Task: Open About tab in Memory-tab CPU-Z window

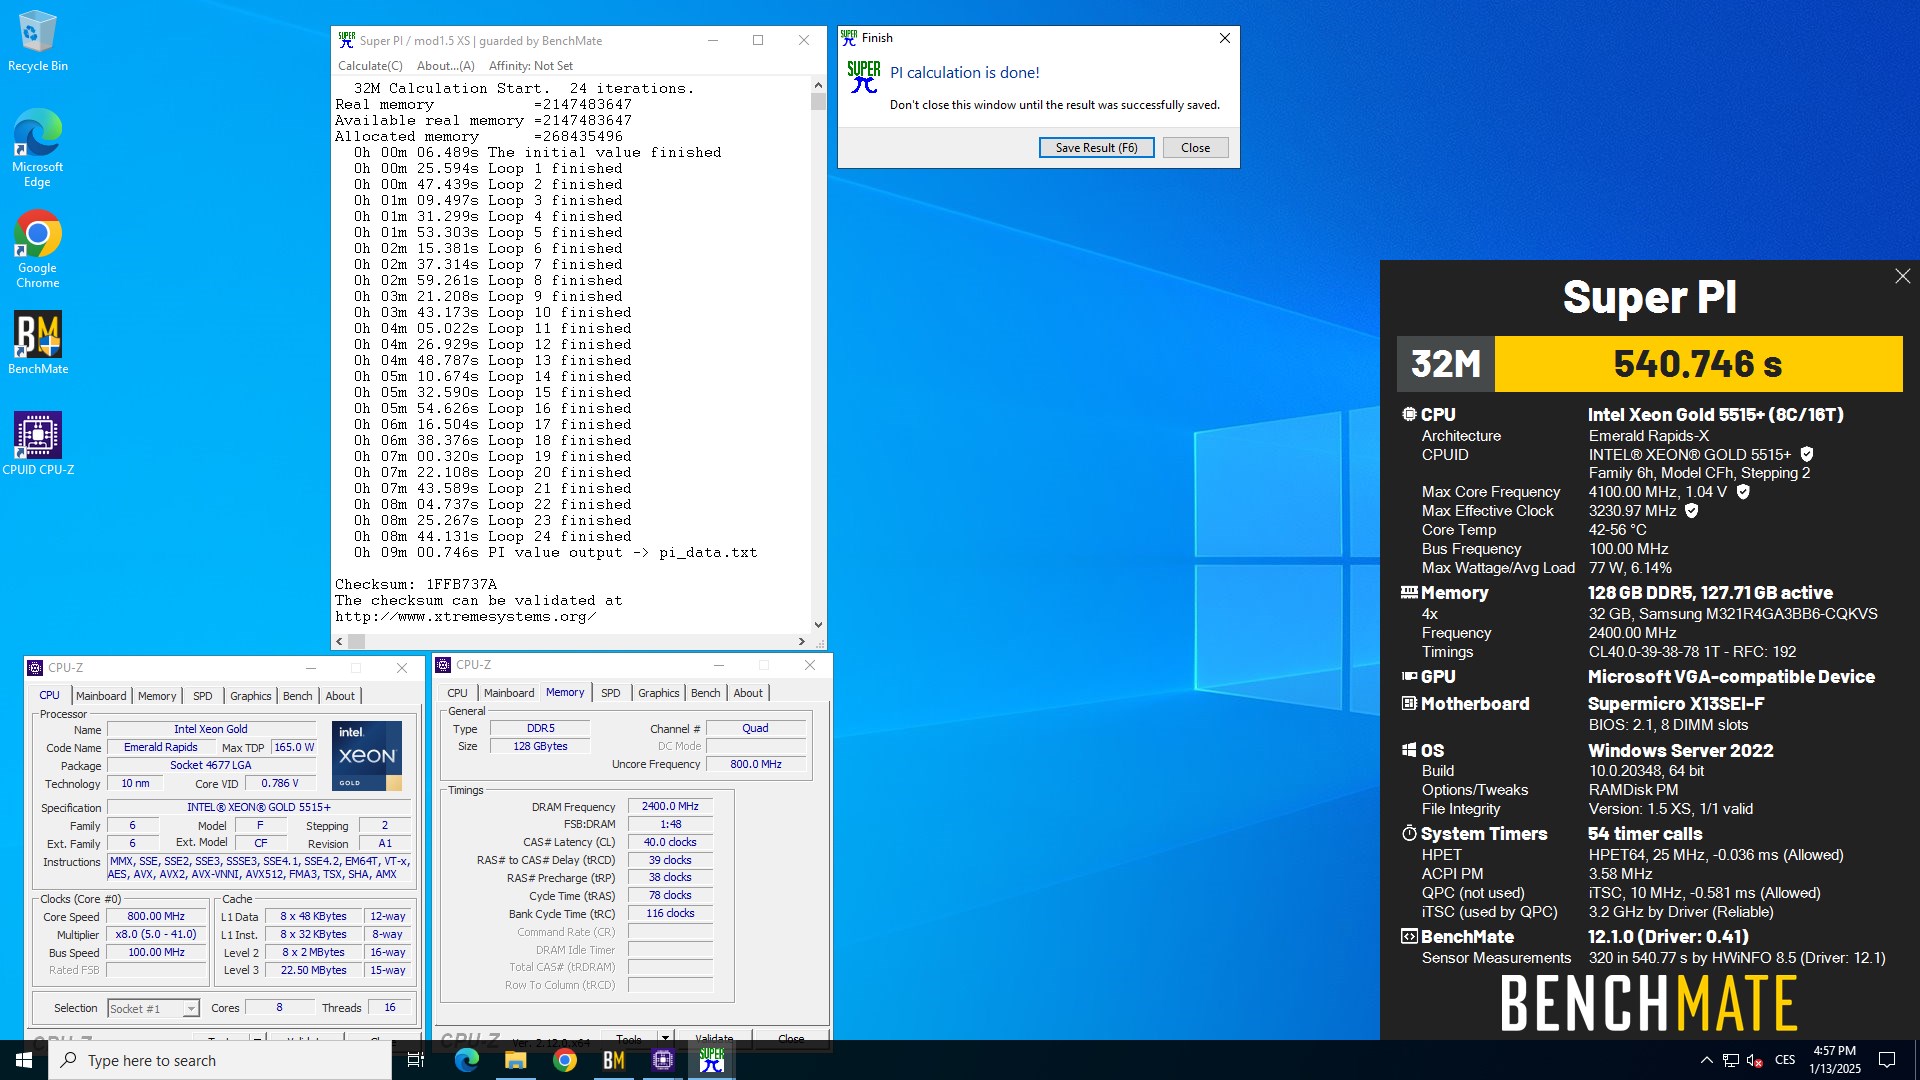Action: click(748, 693)
